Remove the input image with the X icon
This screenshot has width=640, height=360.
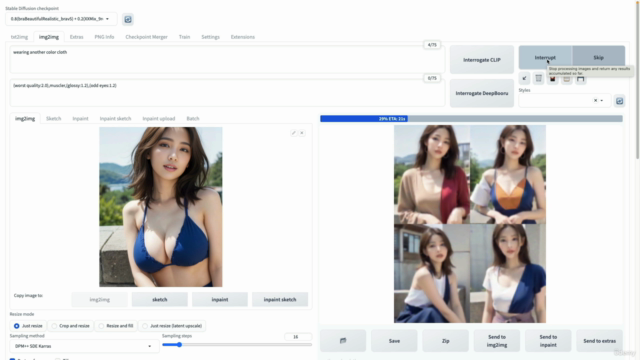(302, 133)
